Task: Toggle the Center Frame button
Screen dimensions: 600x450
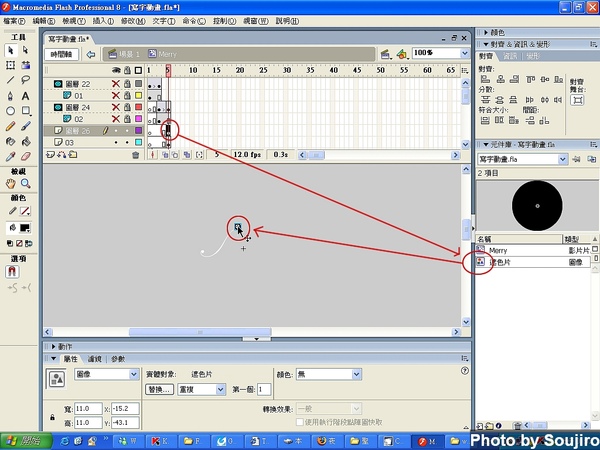Action: point(153,155)
